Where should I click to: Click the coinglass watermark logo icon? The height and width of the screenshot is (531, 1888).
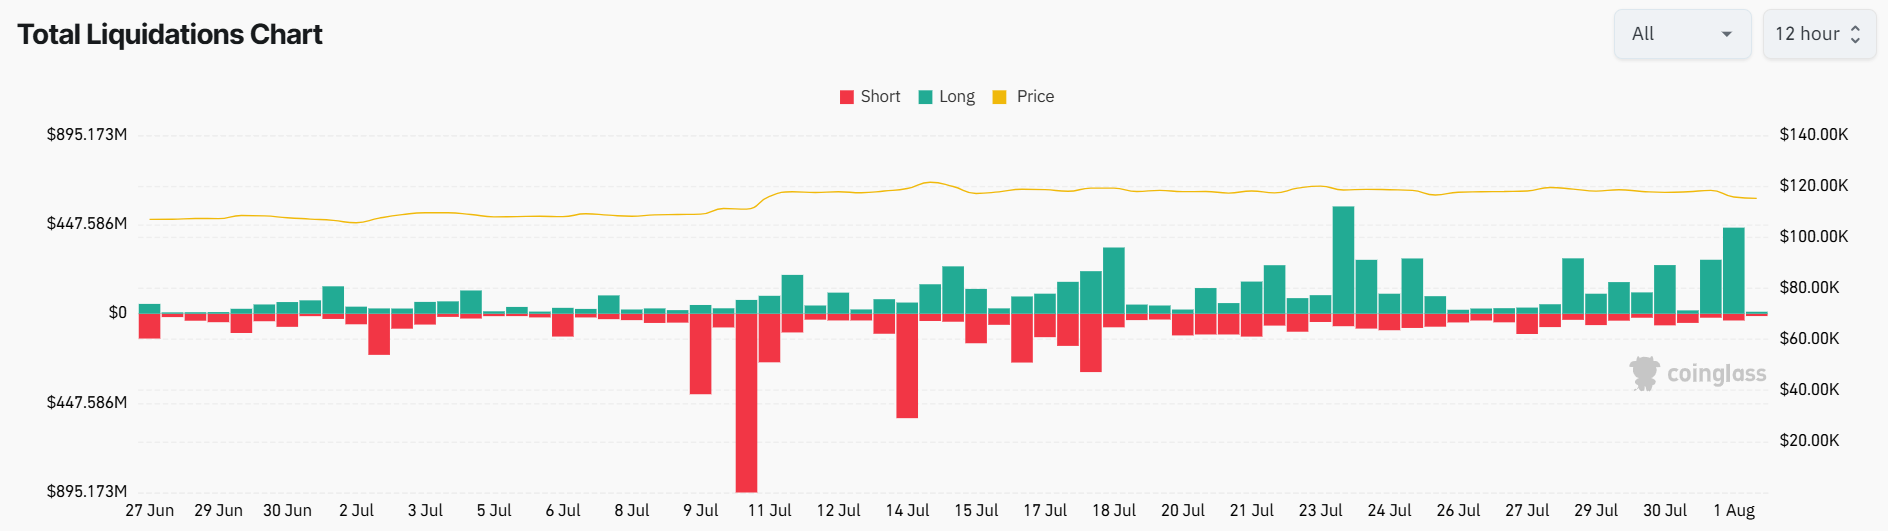[1644, 373]
